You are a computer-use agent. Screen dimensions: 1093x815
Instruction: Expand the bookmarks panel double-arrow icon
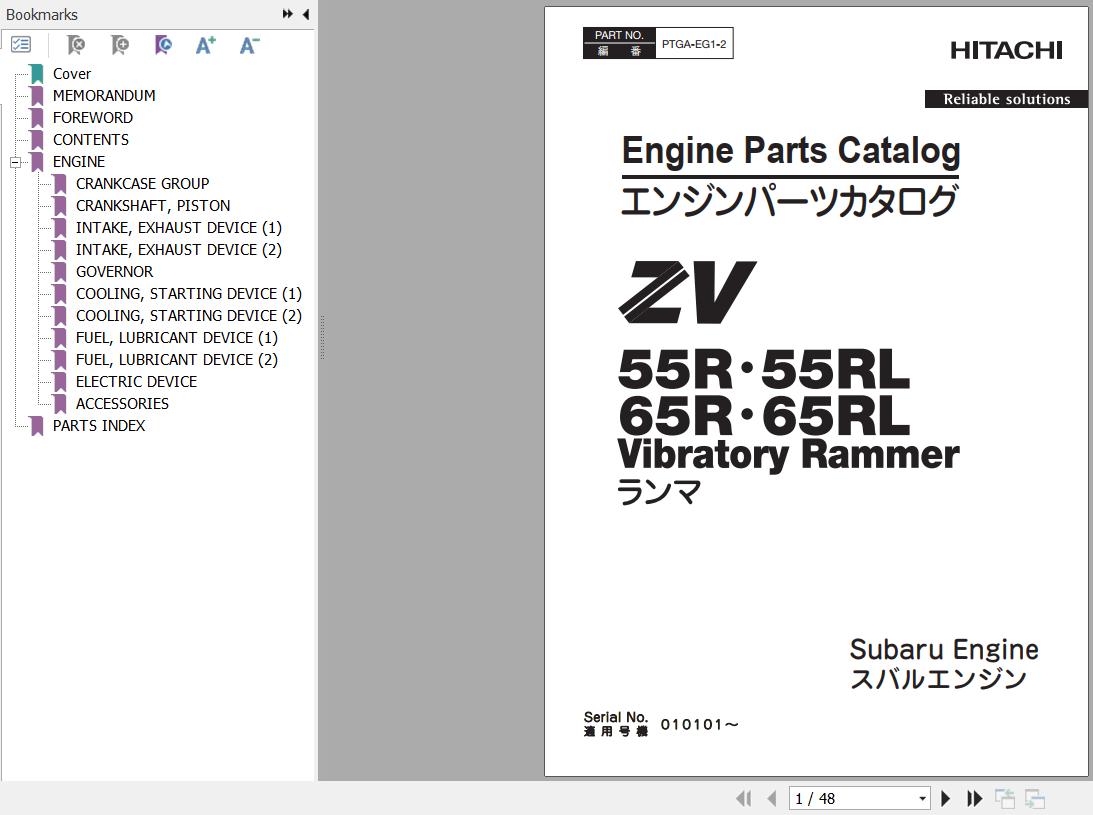pyautogui.click(x=287, y=14)
